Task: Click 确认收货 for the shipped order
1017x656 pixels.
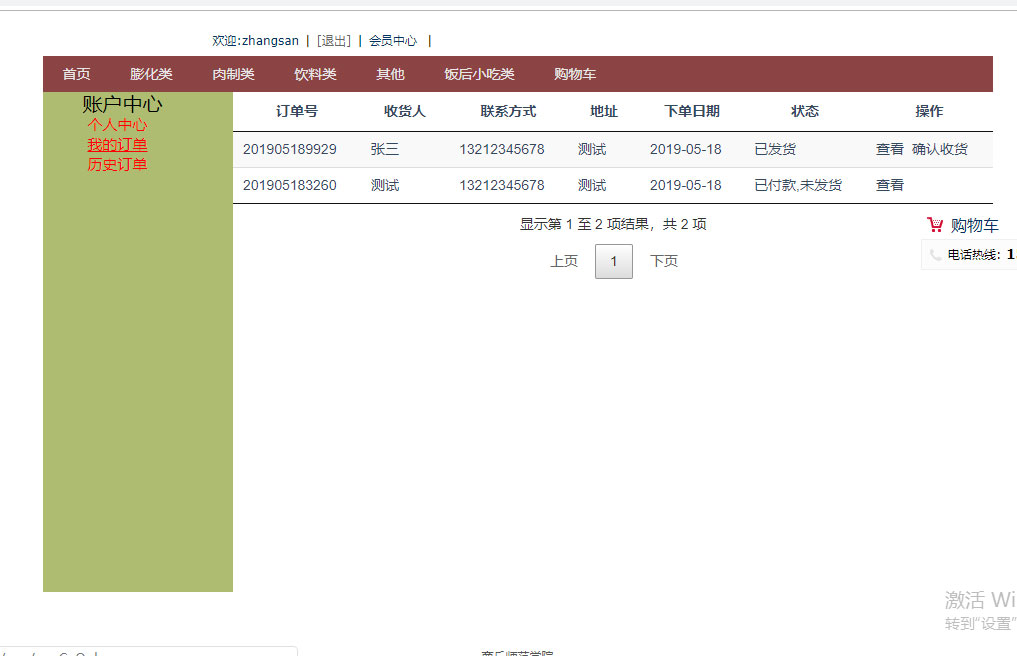Action: click(x=939, y=149)
